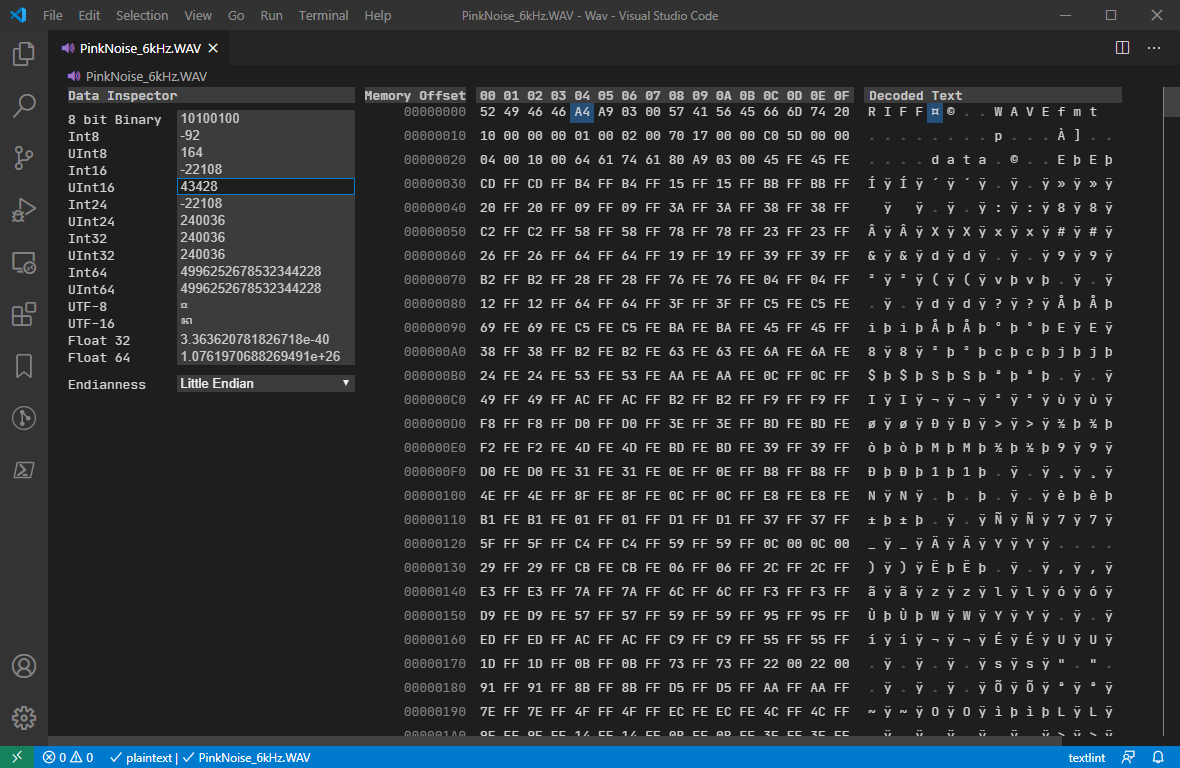Screen dimensions: 1180x768
Task: Open the Search view
Action: [x=23, y=104]
